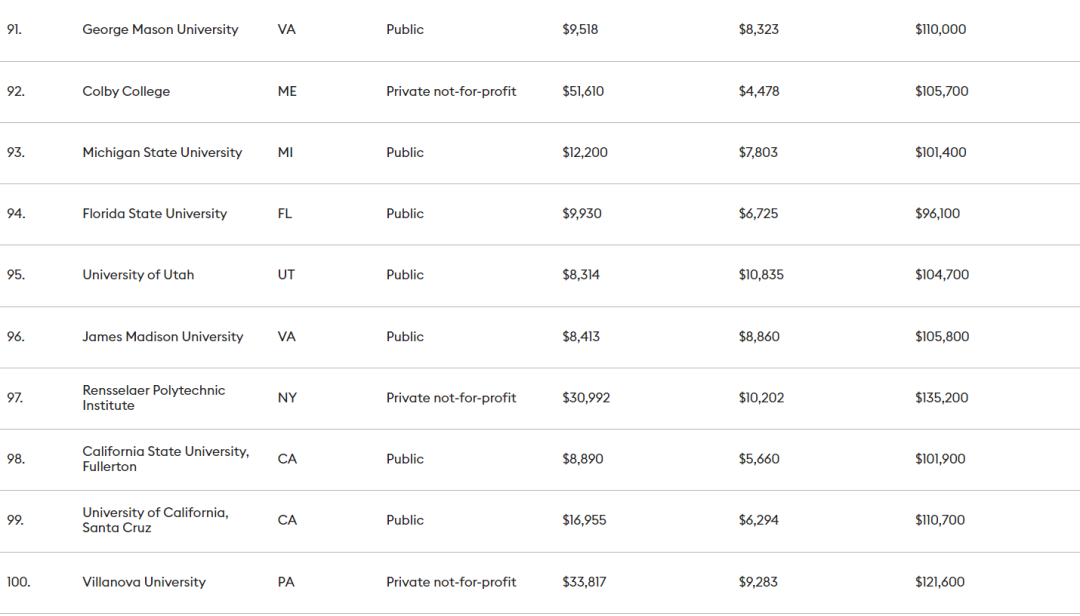
Task: Click the $135,200 earnings value
Action: pyautogui.click(x=941, y=398)
